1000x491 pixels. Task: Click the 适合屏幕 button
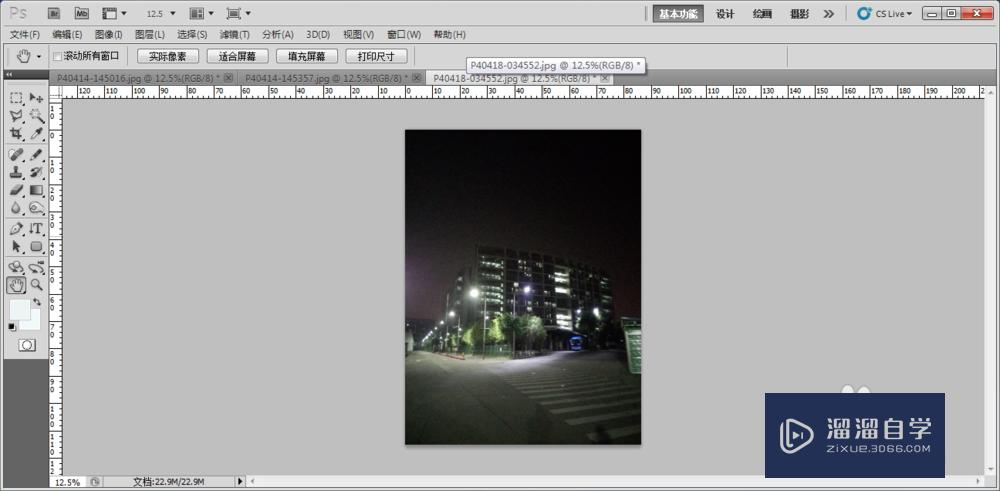click(x=237, y=56)
